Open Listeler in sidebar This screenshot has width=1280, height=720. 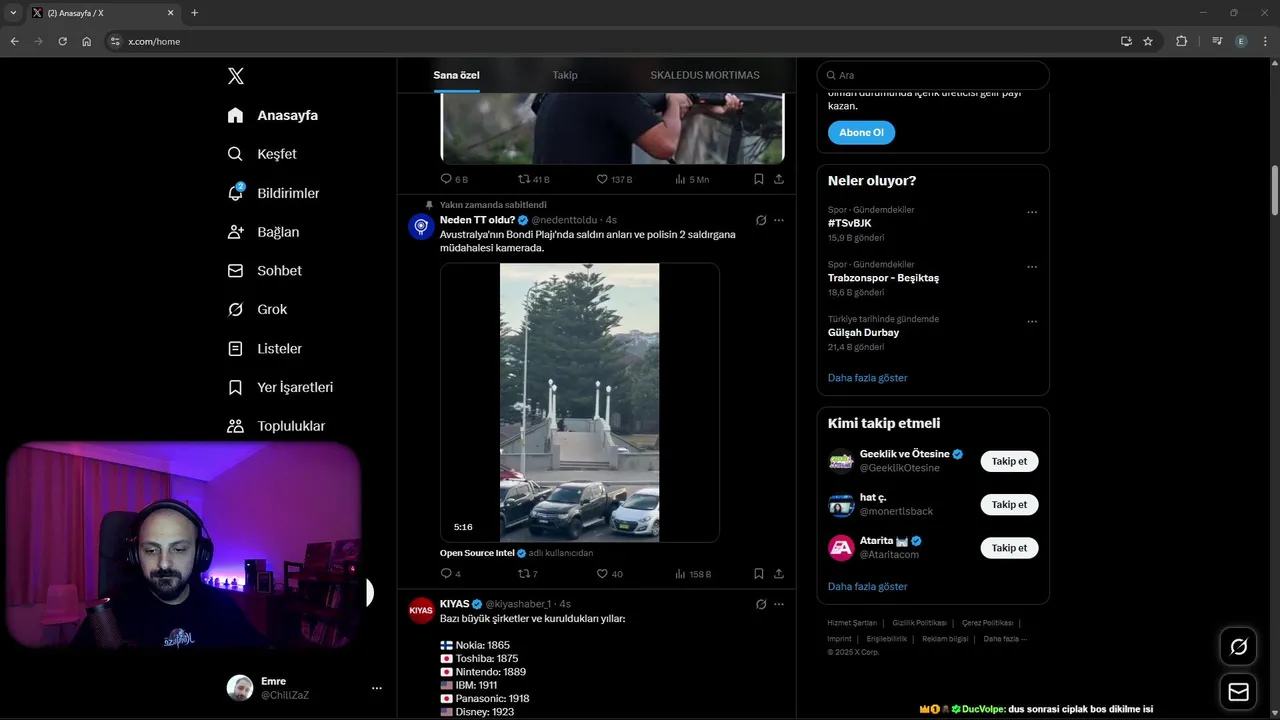[x=264, y=349]
